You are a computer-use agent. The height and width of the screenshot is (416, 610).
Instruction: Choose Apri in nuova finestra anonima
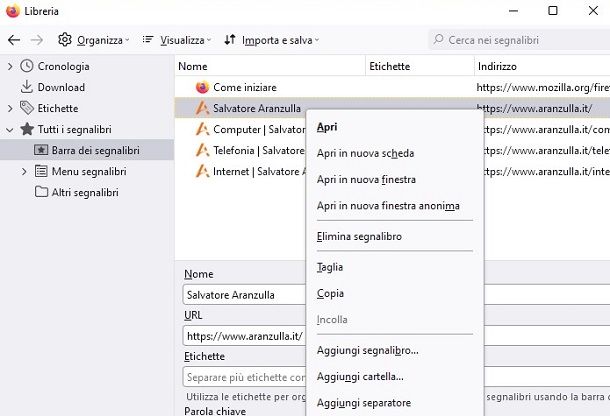click(x=395, y=205)
